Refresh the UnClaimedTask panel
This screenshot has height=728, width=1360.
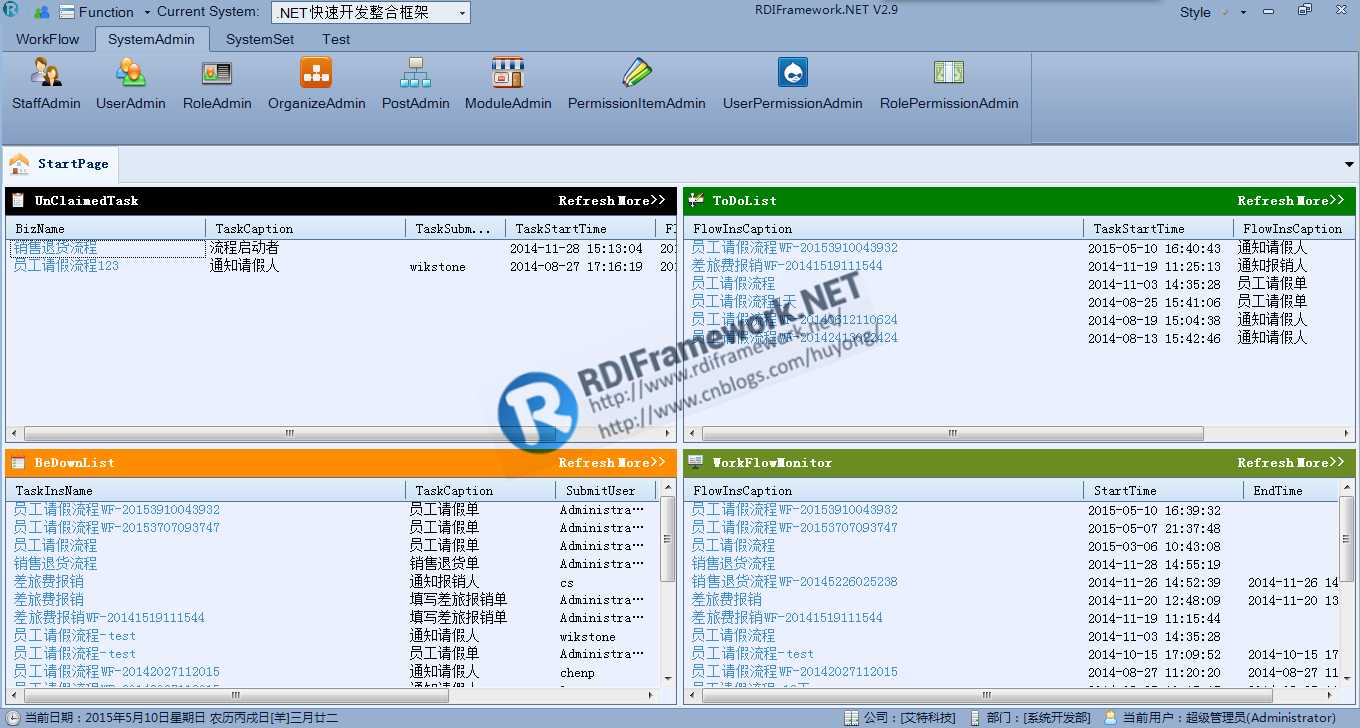tap(587, 200)
